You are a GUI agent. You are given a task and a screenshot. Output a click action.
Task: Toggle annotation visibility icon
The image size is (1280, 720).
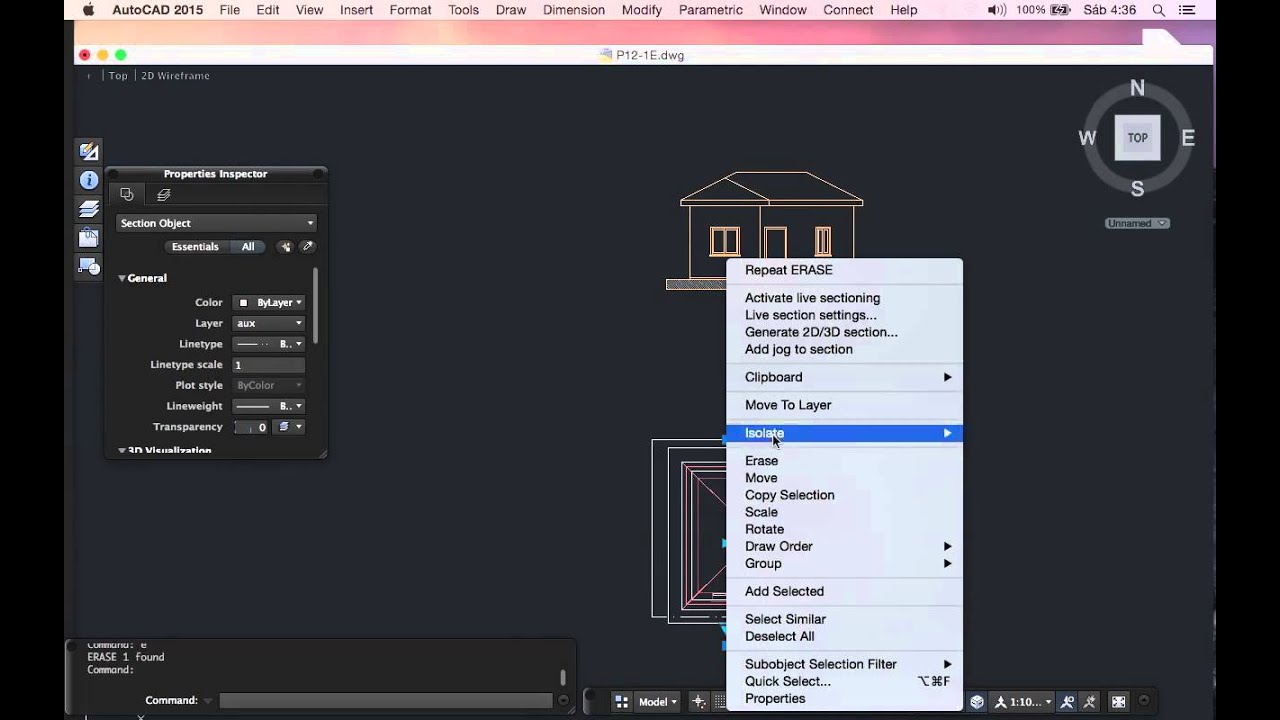pyautogui.click(x=1068, y=702)
